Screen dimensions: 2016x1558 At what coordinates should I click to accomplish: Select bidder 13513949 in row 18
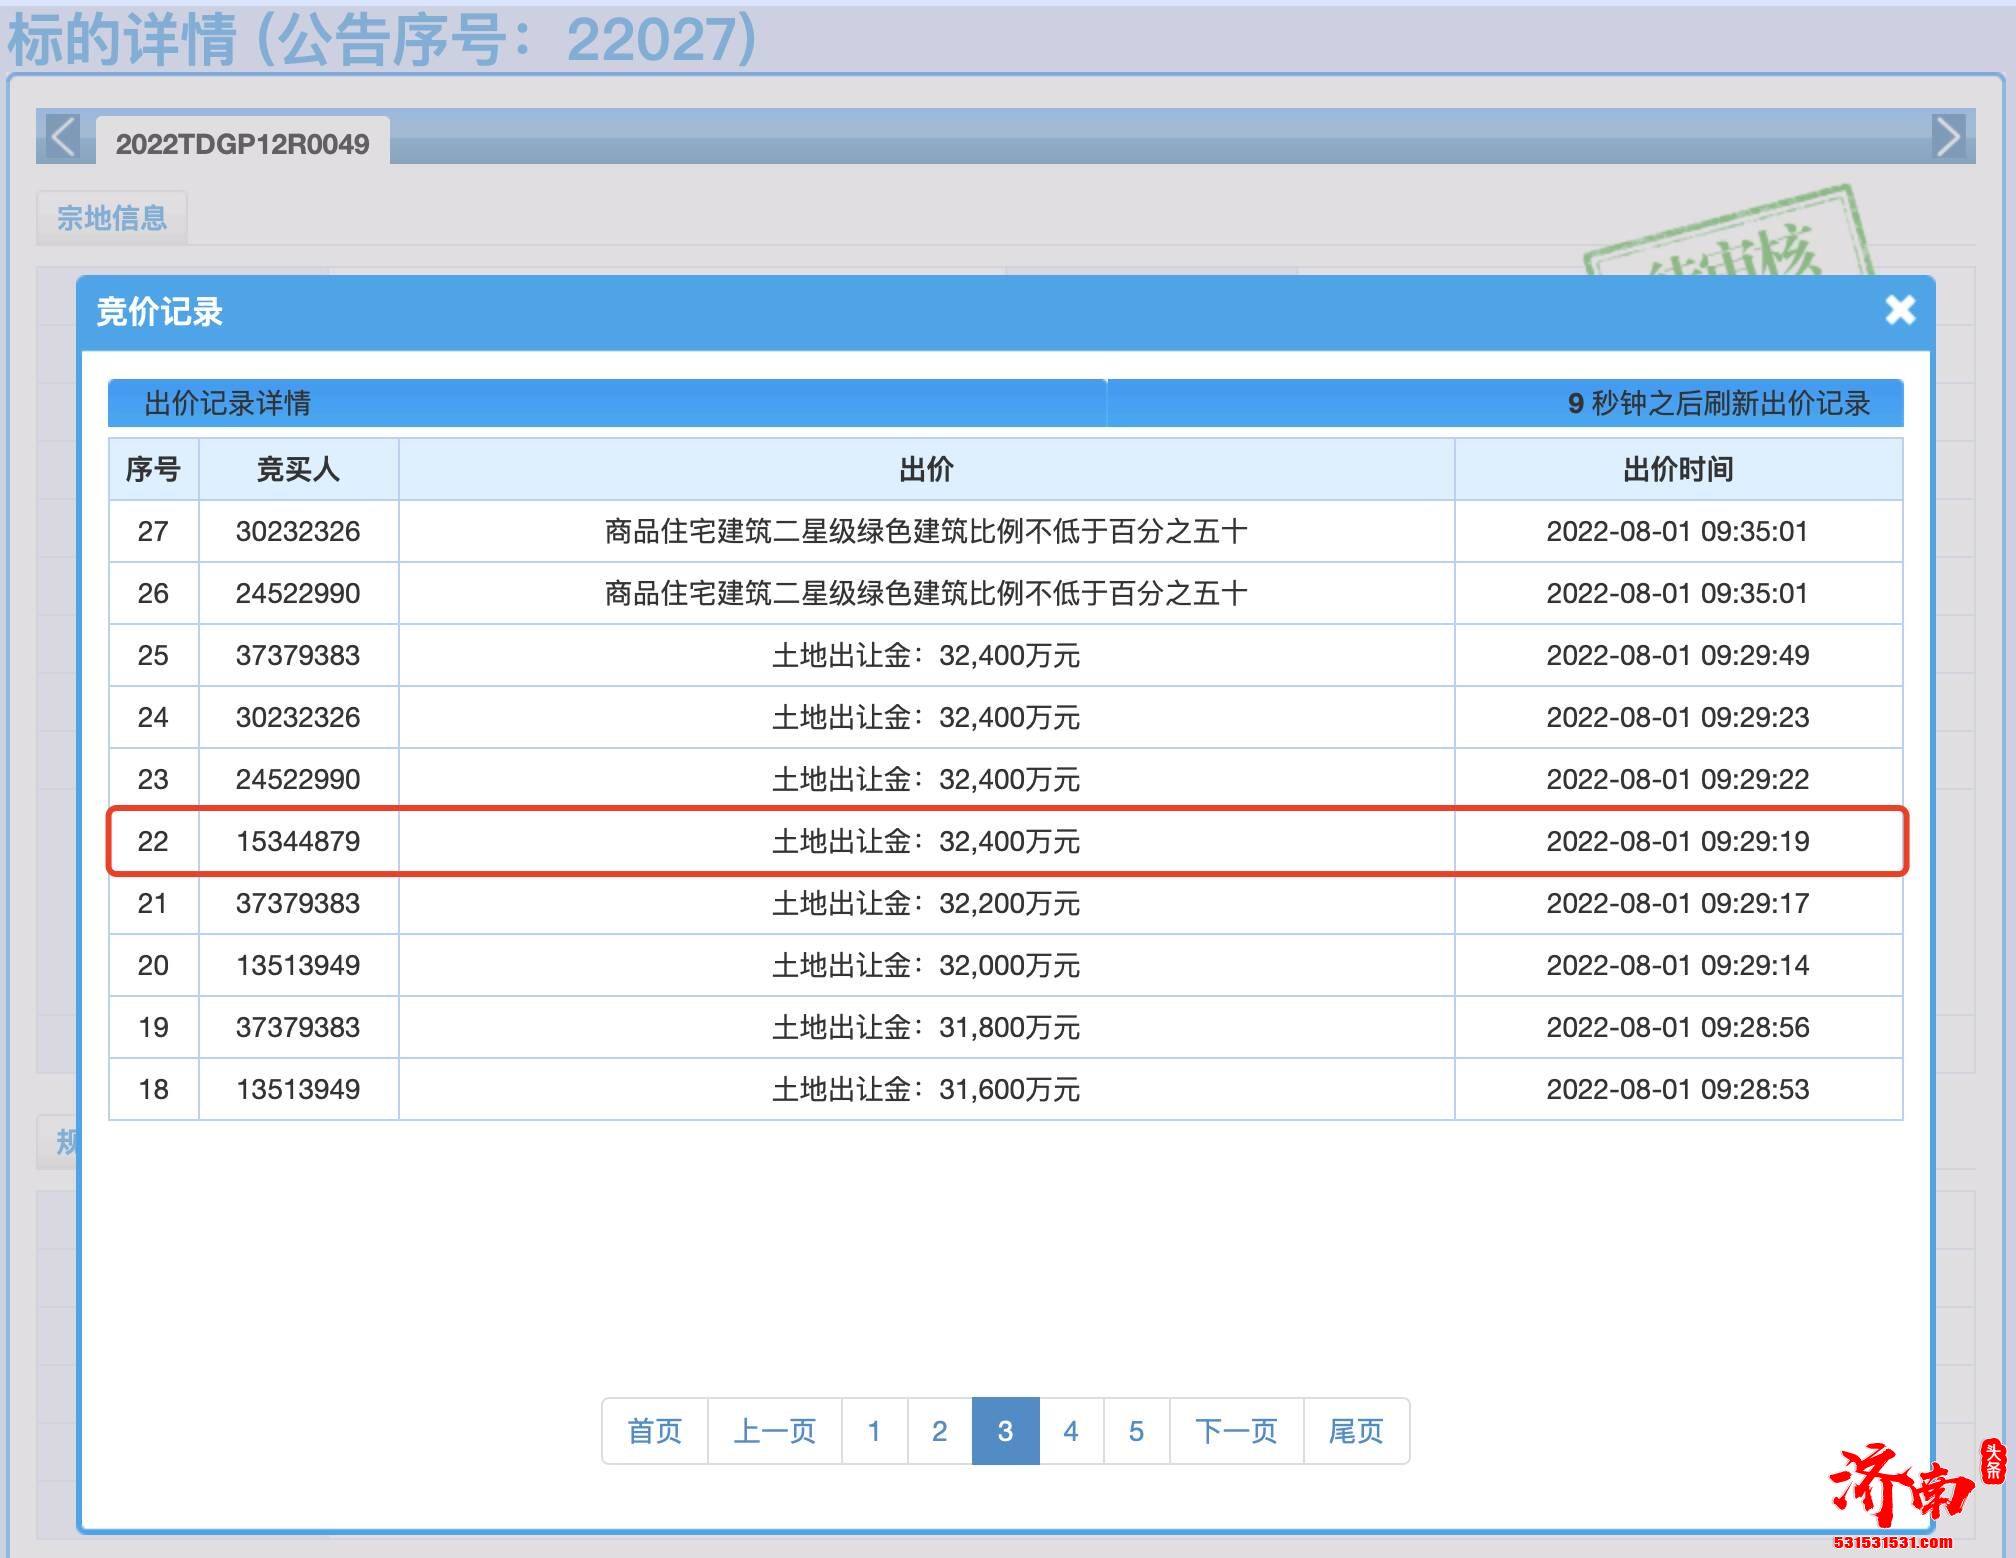pos(298,1089)
